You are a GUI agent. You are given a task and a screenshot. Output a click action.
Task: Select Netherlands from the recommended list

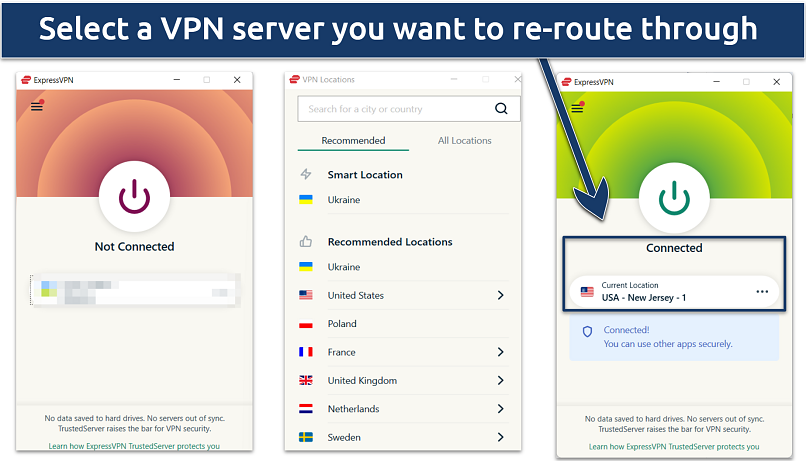[353, 409]
